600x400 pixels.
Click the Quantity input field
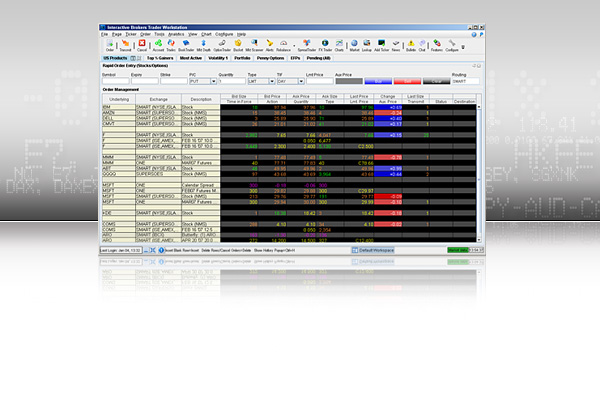point(232,81)
